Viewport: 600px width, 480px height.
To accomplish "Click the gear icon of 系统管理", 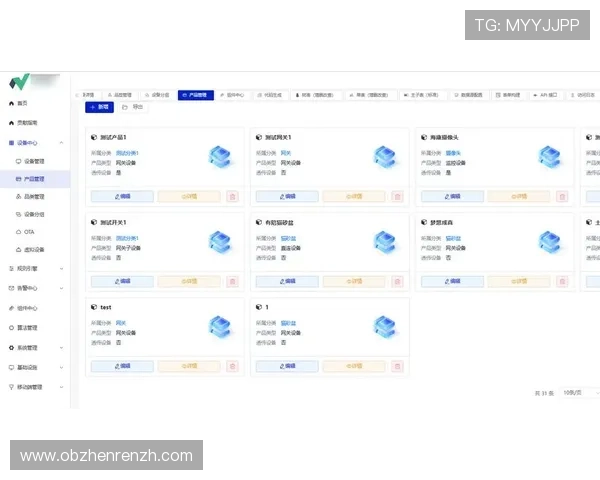I will coord(11,348).
